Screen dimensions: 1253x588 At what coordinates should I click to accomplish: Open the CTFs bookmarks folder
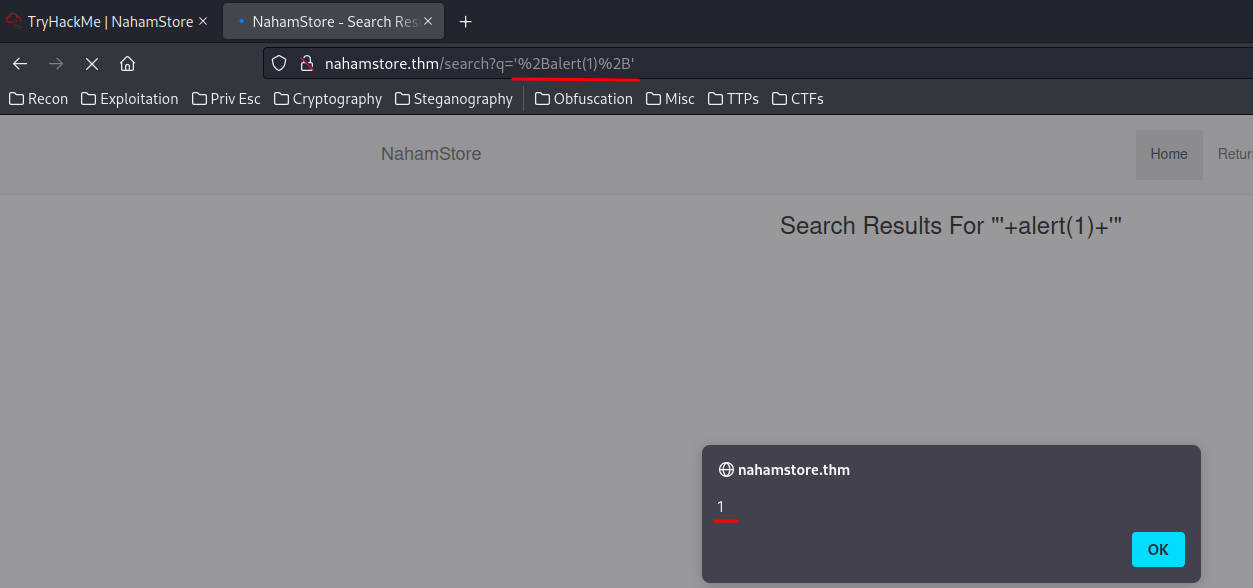coord(798,99)
